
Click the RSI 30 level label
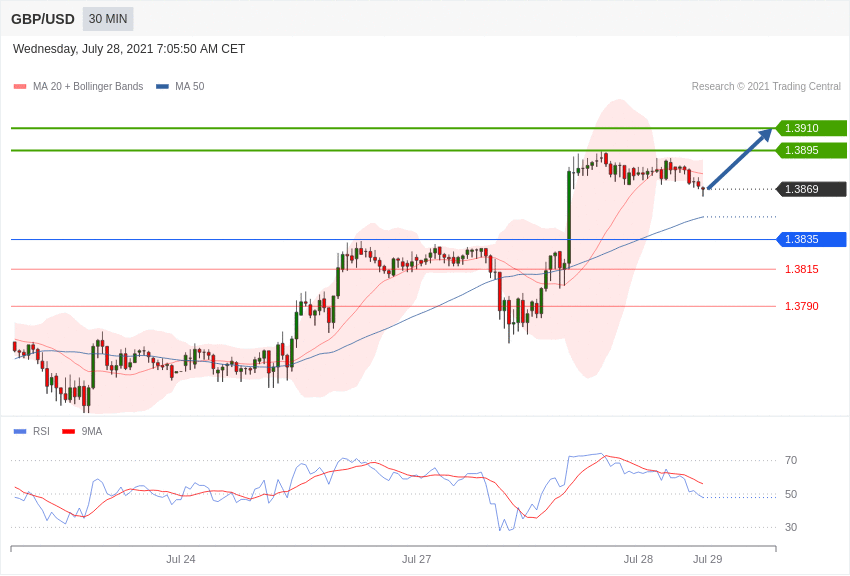[x=791, y=527]
